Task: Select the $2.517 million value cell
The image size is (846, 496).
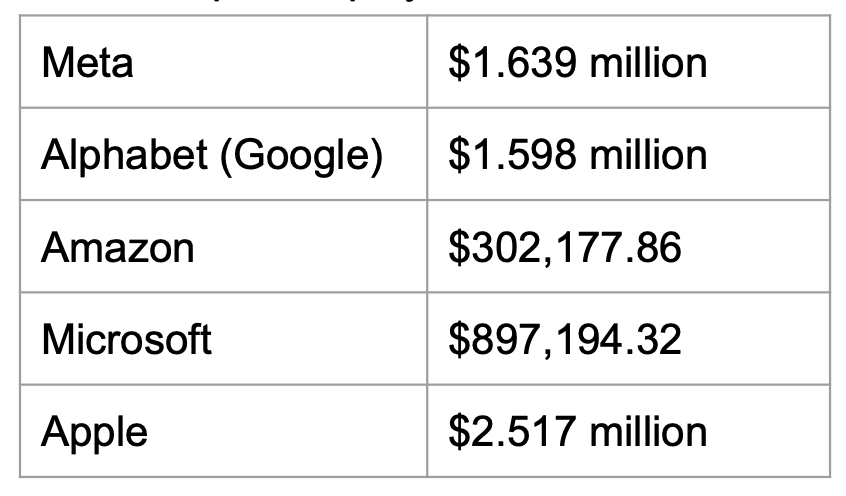Action: coord(578,432)
